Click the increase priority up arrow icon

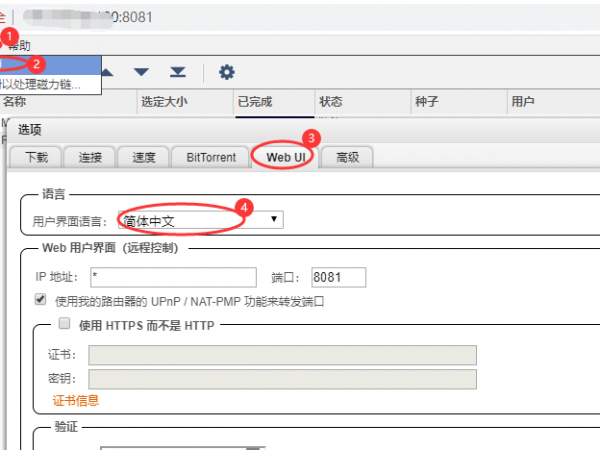[108, 72]
